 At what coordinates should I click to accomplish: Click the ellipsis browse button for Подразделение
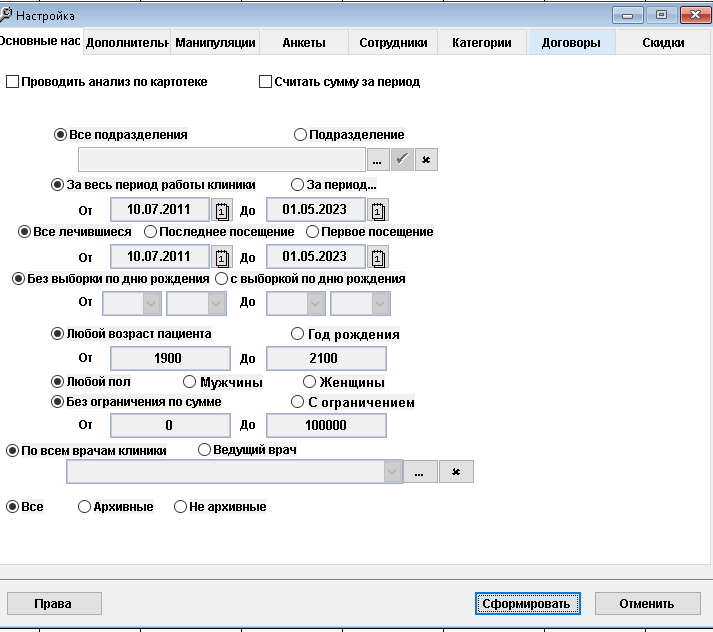point(378,160)
